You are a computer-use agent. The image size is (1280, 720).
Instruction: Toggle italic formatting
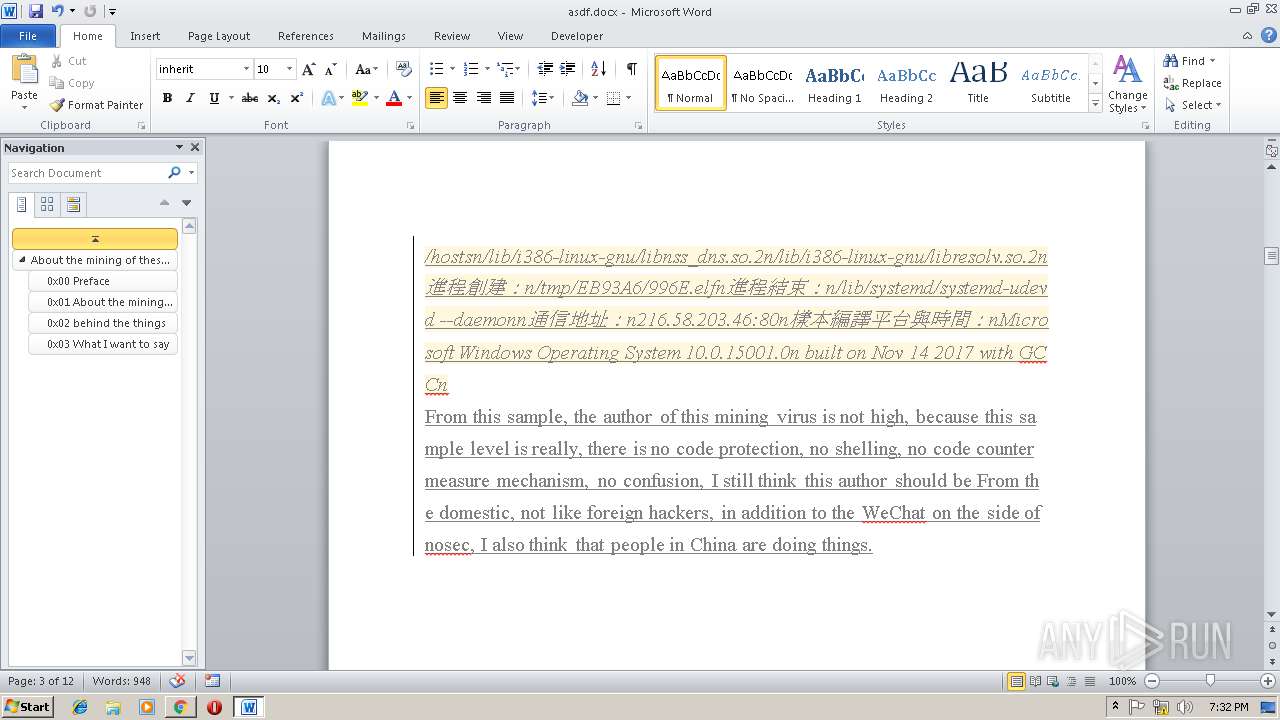[190, 98]
